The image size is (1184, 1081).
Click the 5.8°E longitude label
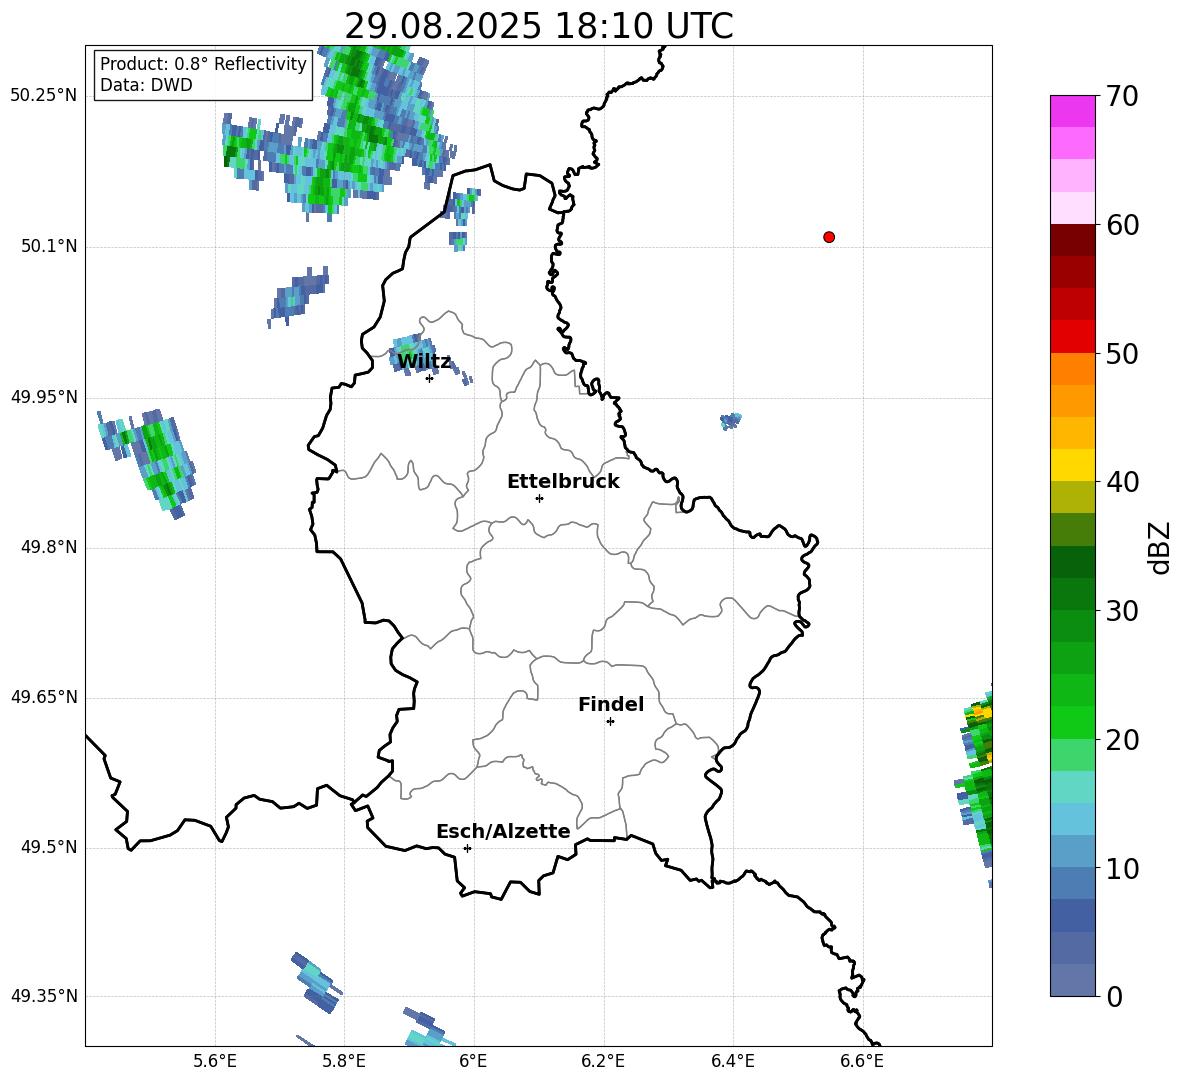344,1061
